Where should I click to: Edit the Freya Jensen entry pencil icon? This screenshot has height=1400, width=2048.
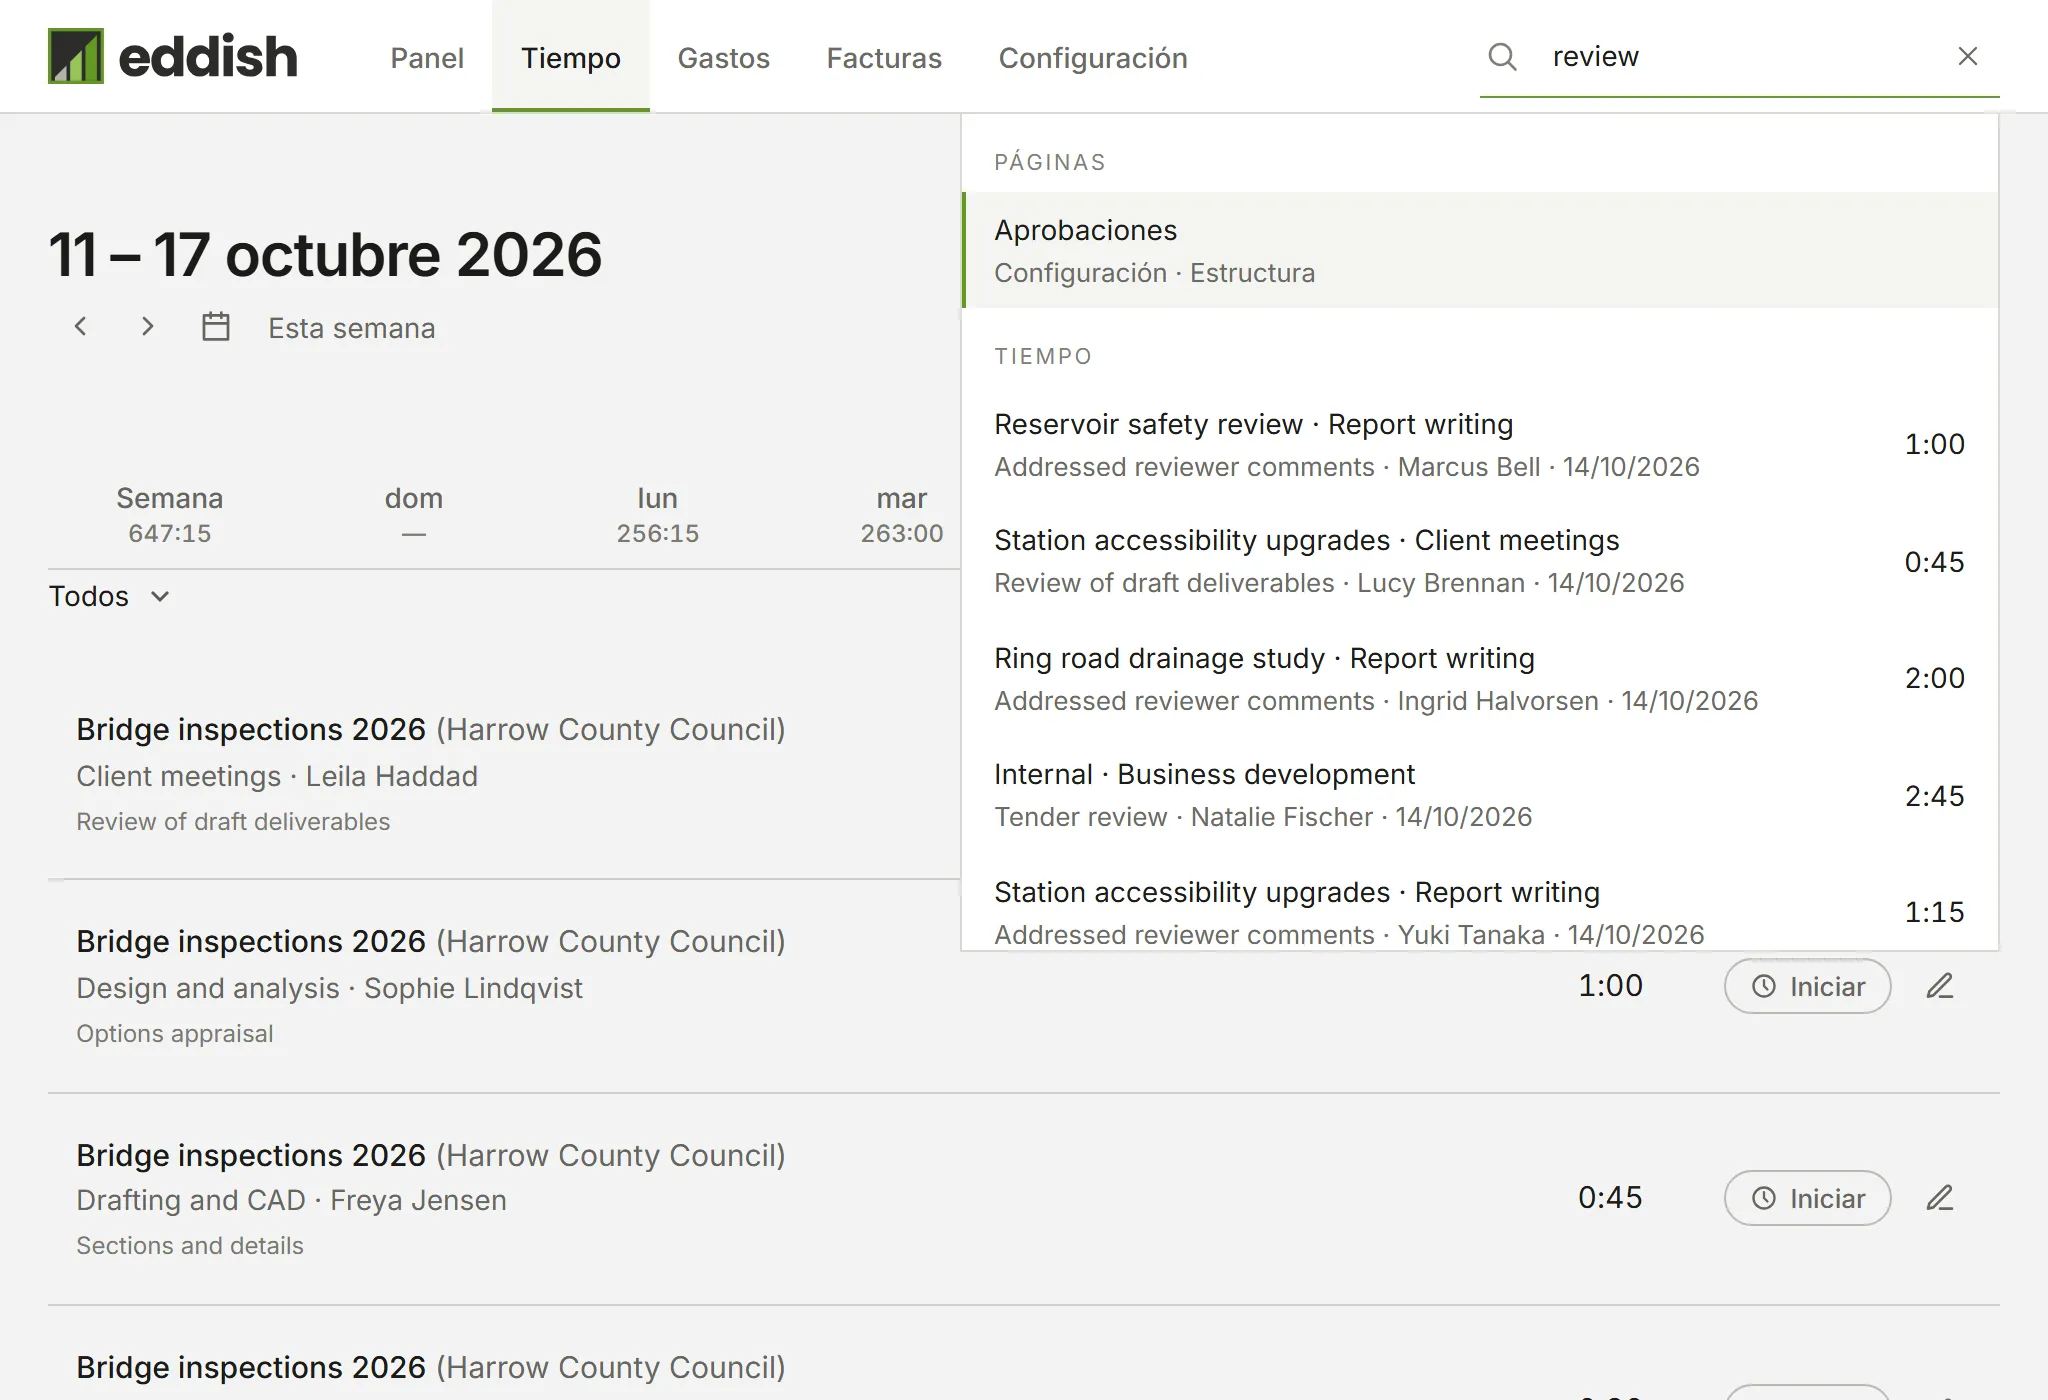tap(1940, 1198)
